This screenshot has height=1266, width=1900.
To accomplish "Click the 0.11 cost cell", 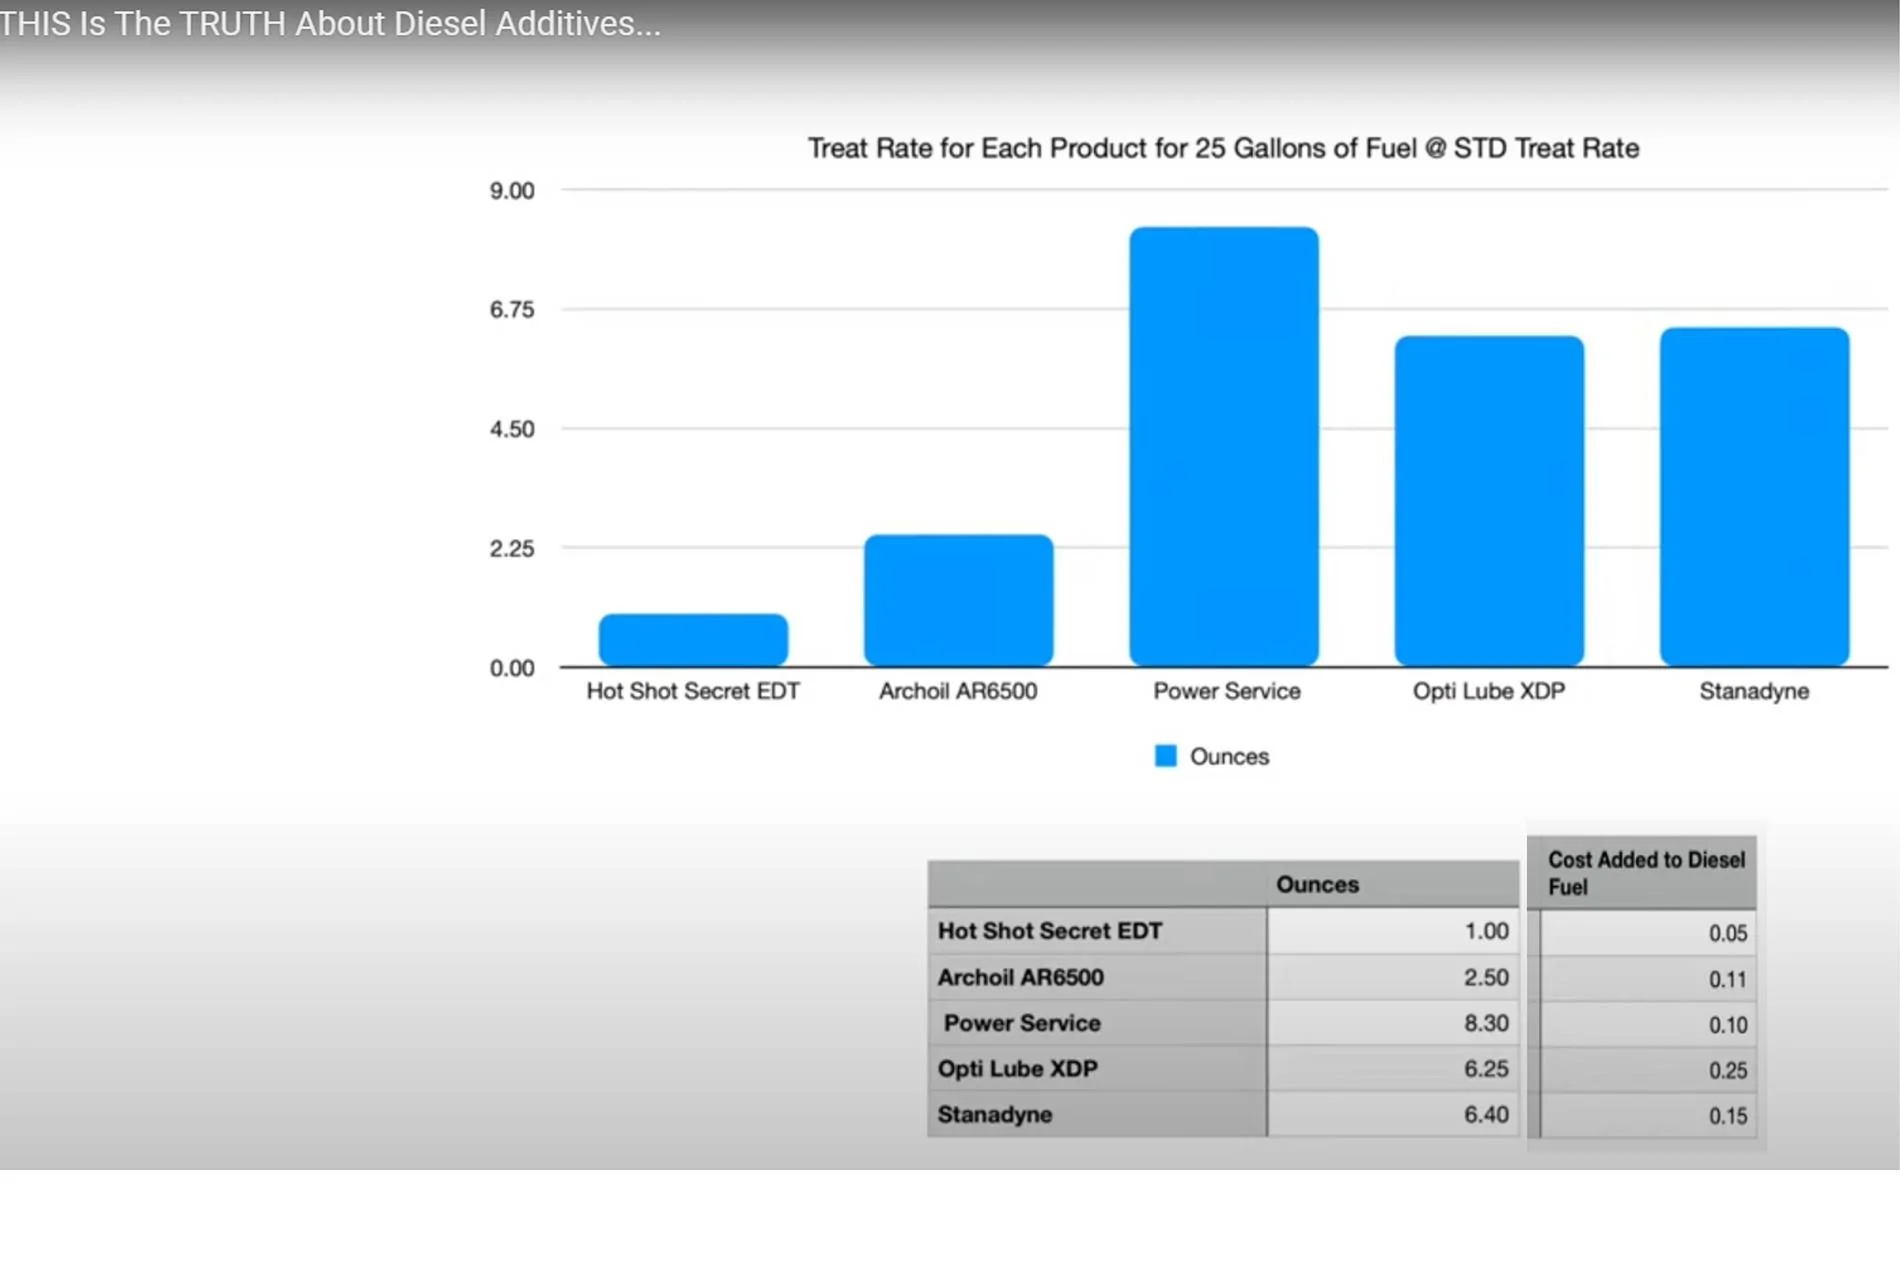I will click(x=1648, y=979).
